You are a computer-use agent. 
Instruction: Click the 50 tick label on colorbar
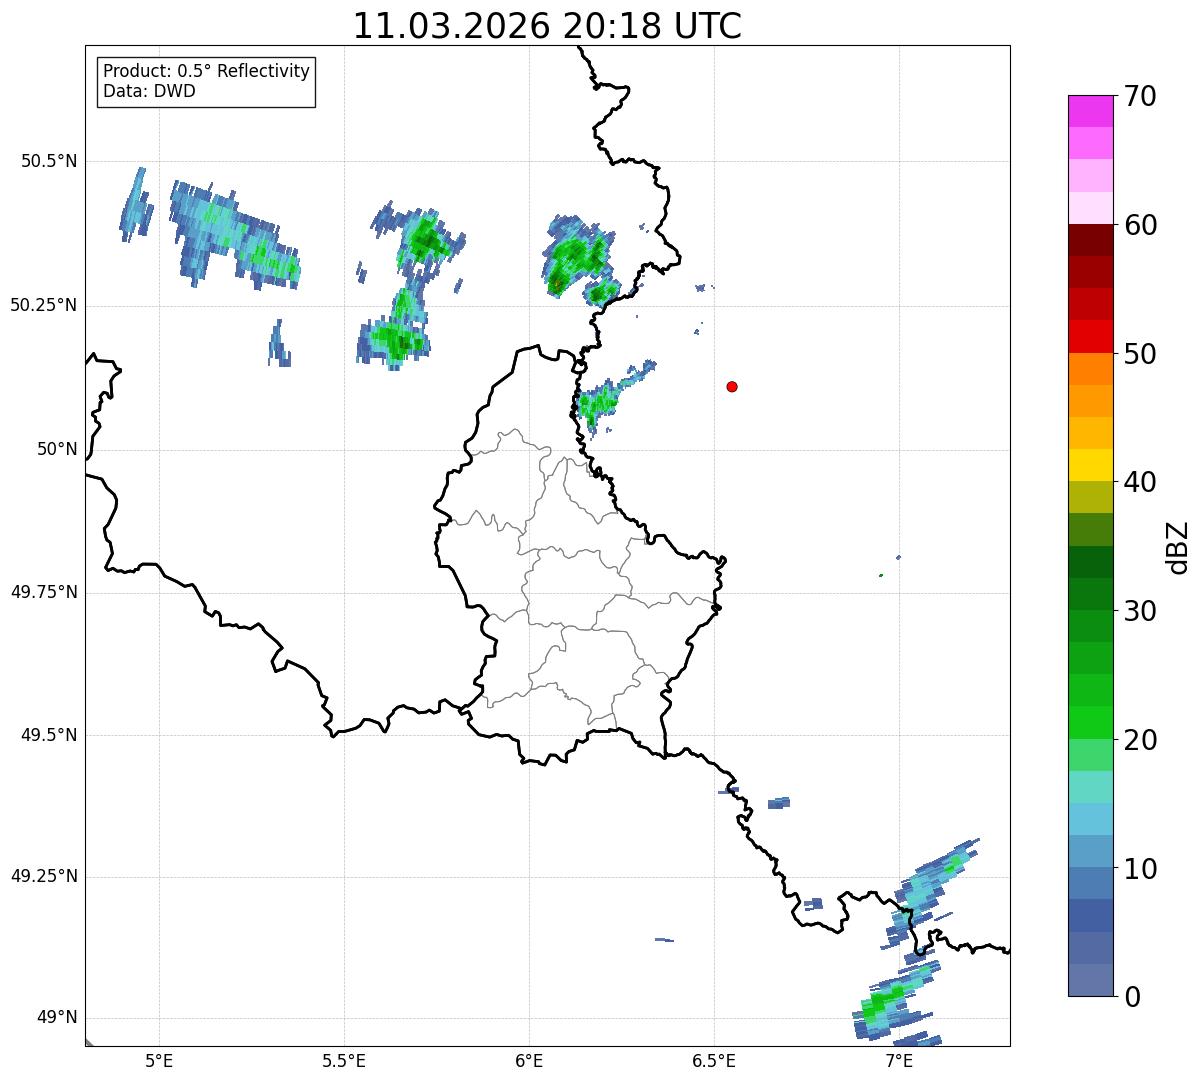1140,354
